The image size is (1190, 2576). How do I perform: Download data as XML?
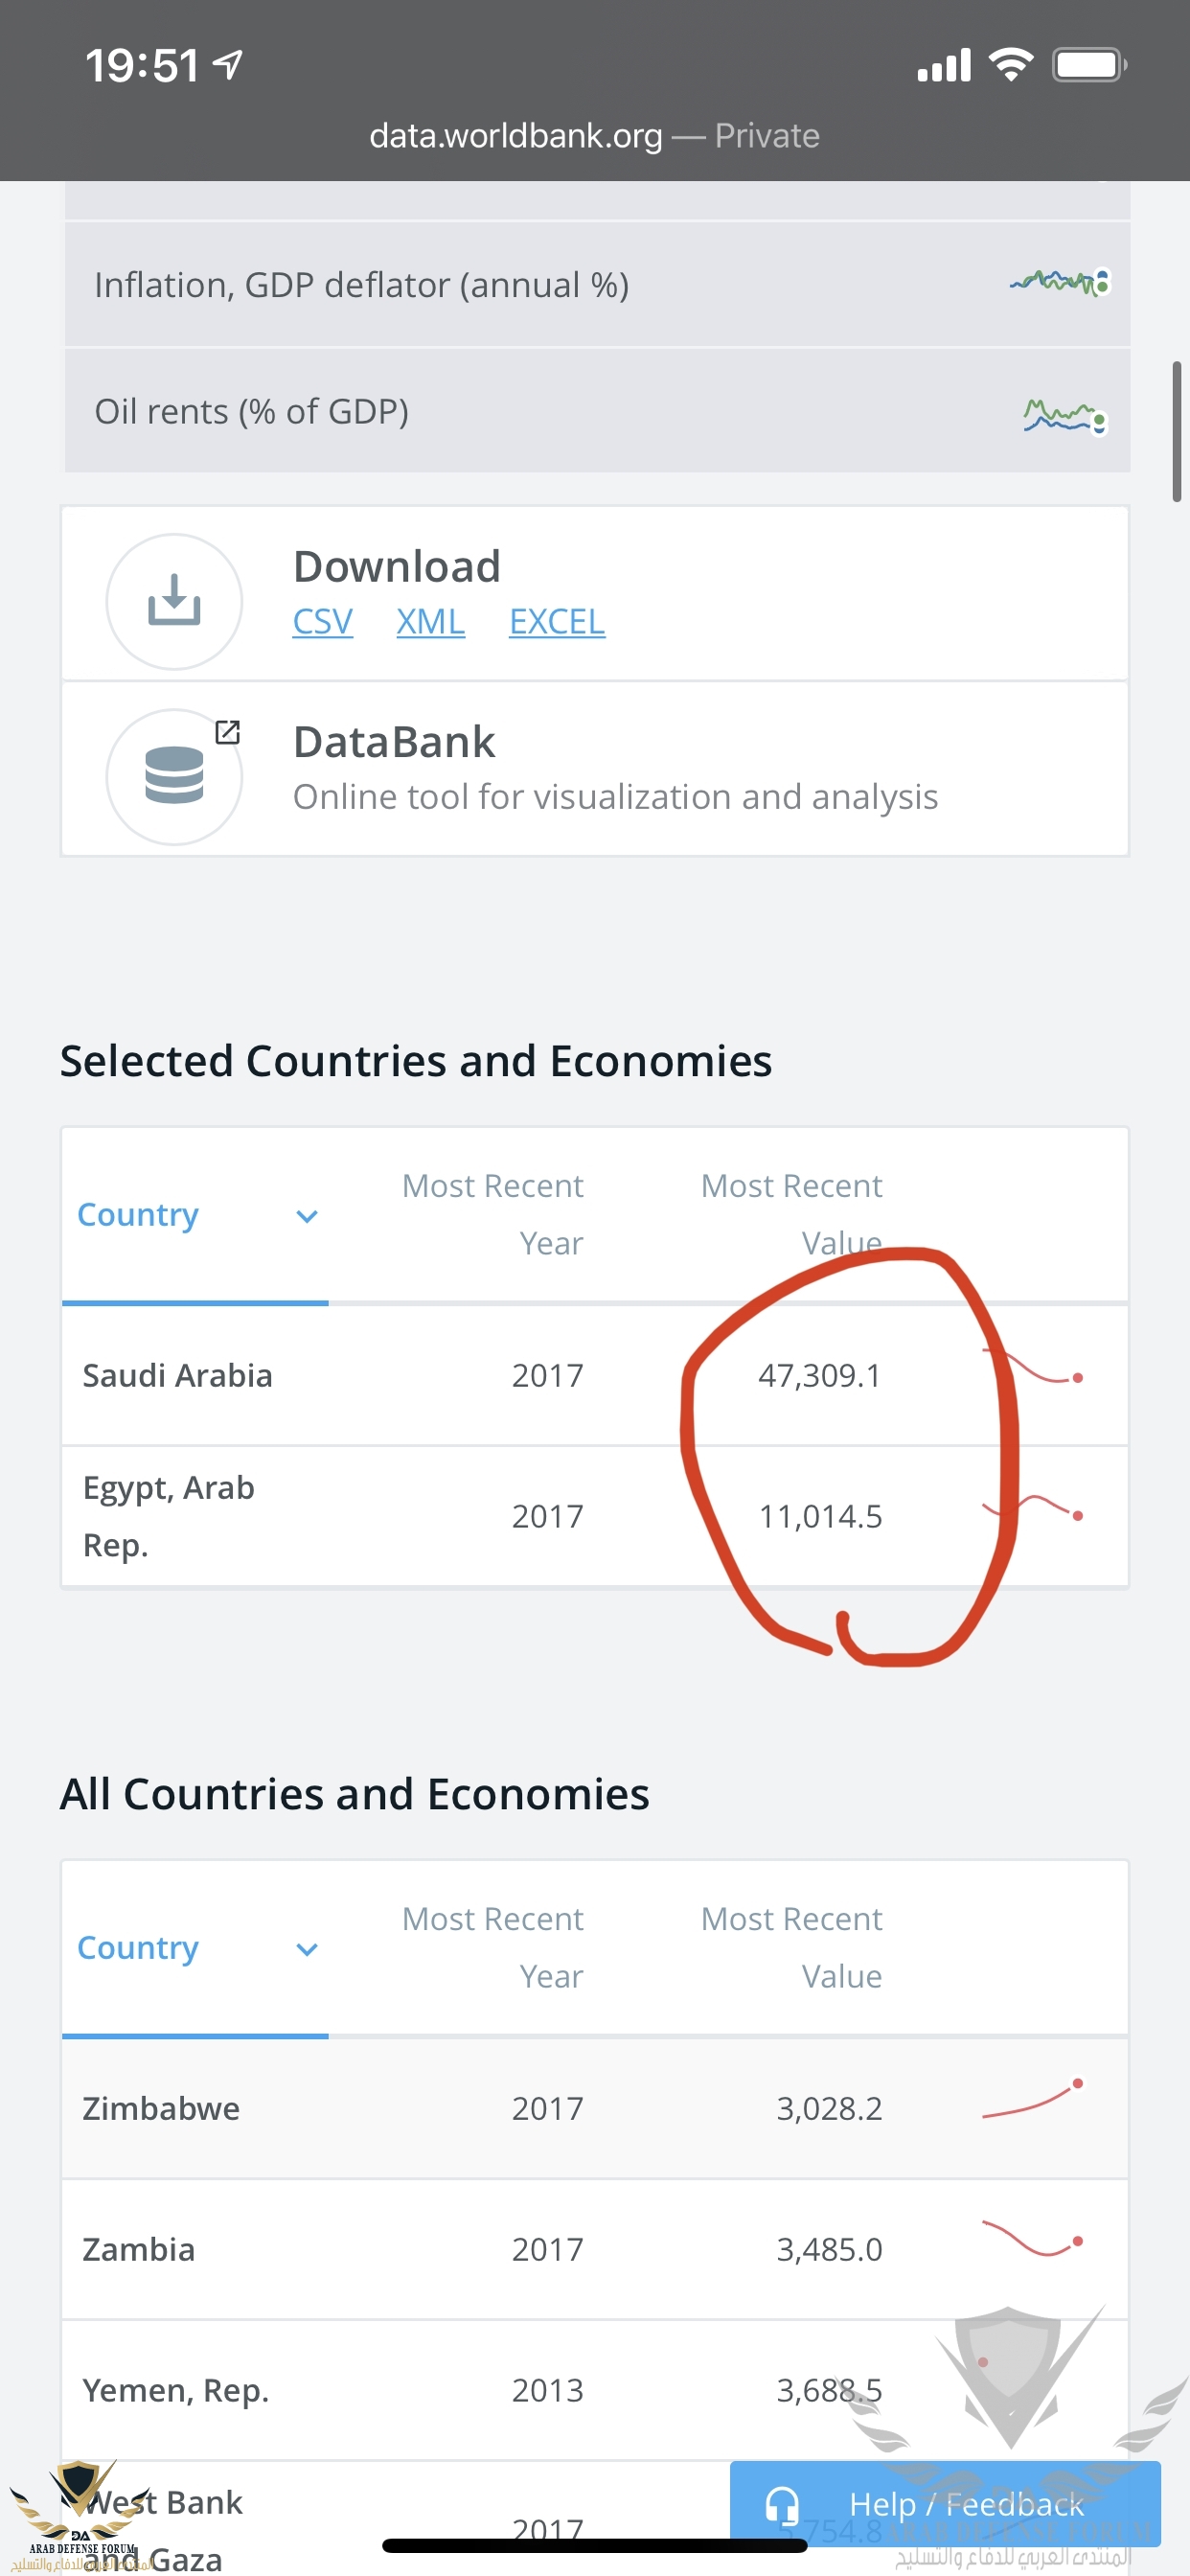(430, 622)
